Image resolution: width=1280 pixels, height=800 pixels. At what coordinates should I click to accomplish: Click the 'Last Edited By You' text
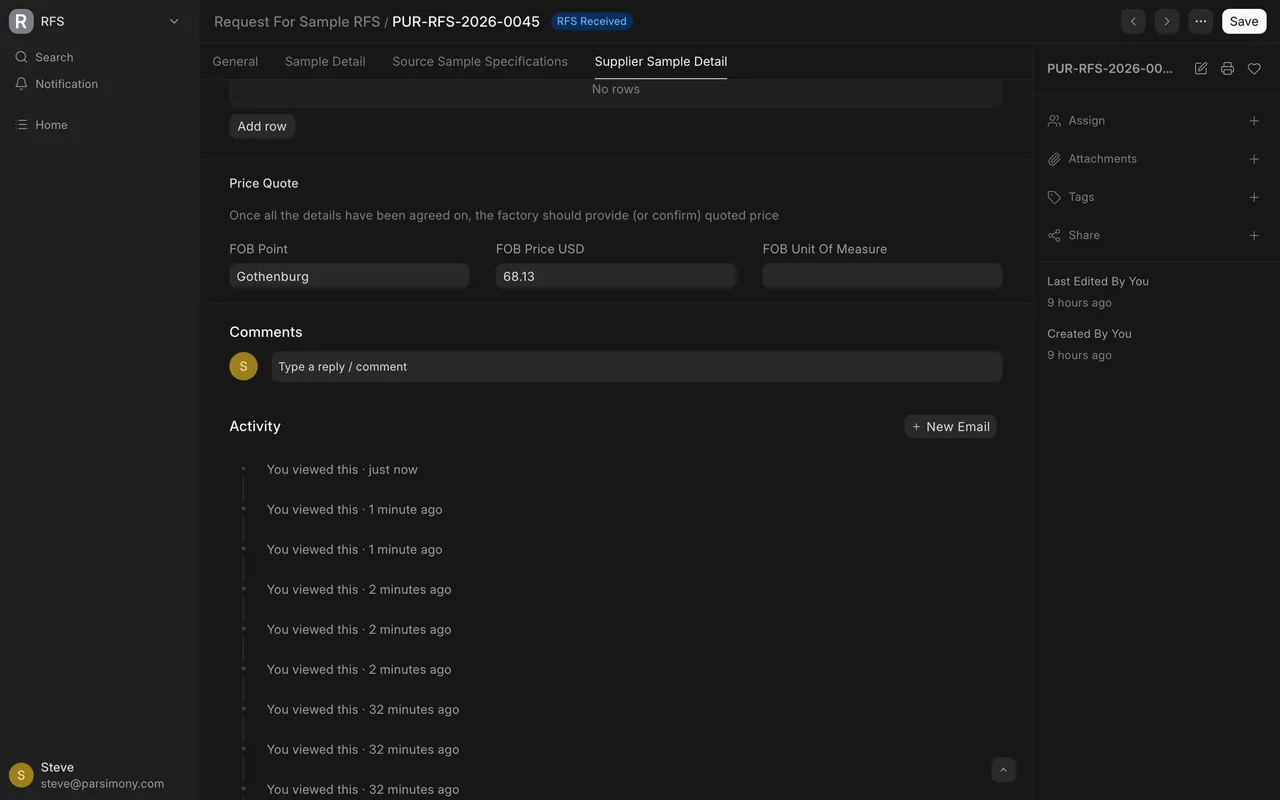click(x=1098, y=281)
